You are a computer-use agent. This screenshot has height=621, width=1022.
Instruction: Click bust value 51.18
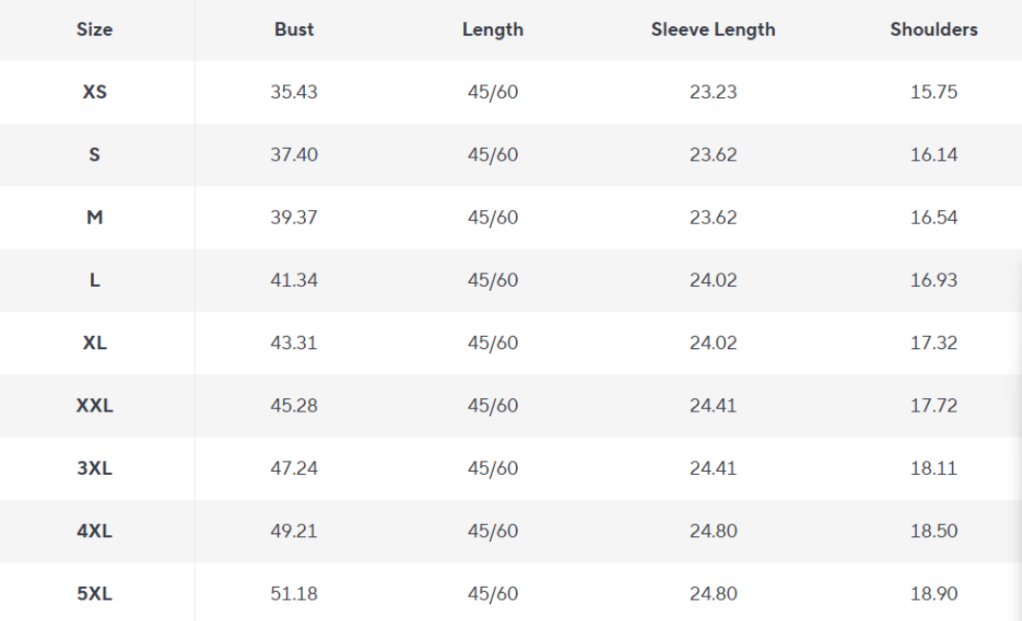tap(293, 594)
